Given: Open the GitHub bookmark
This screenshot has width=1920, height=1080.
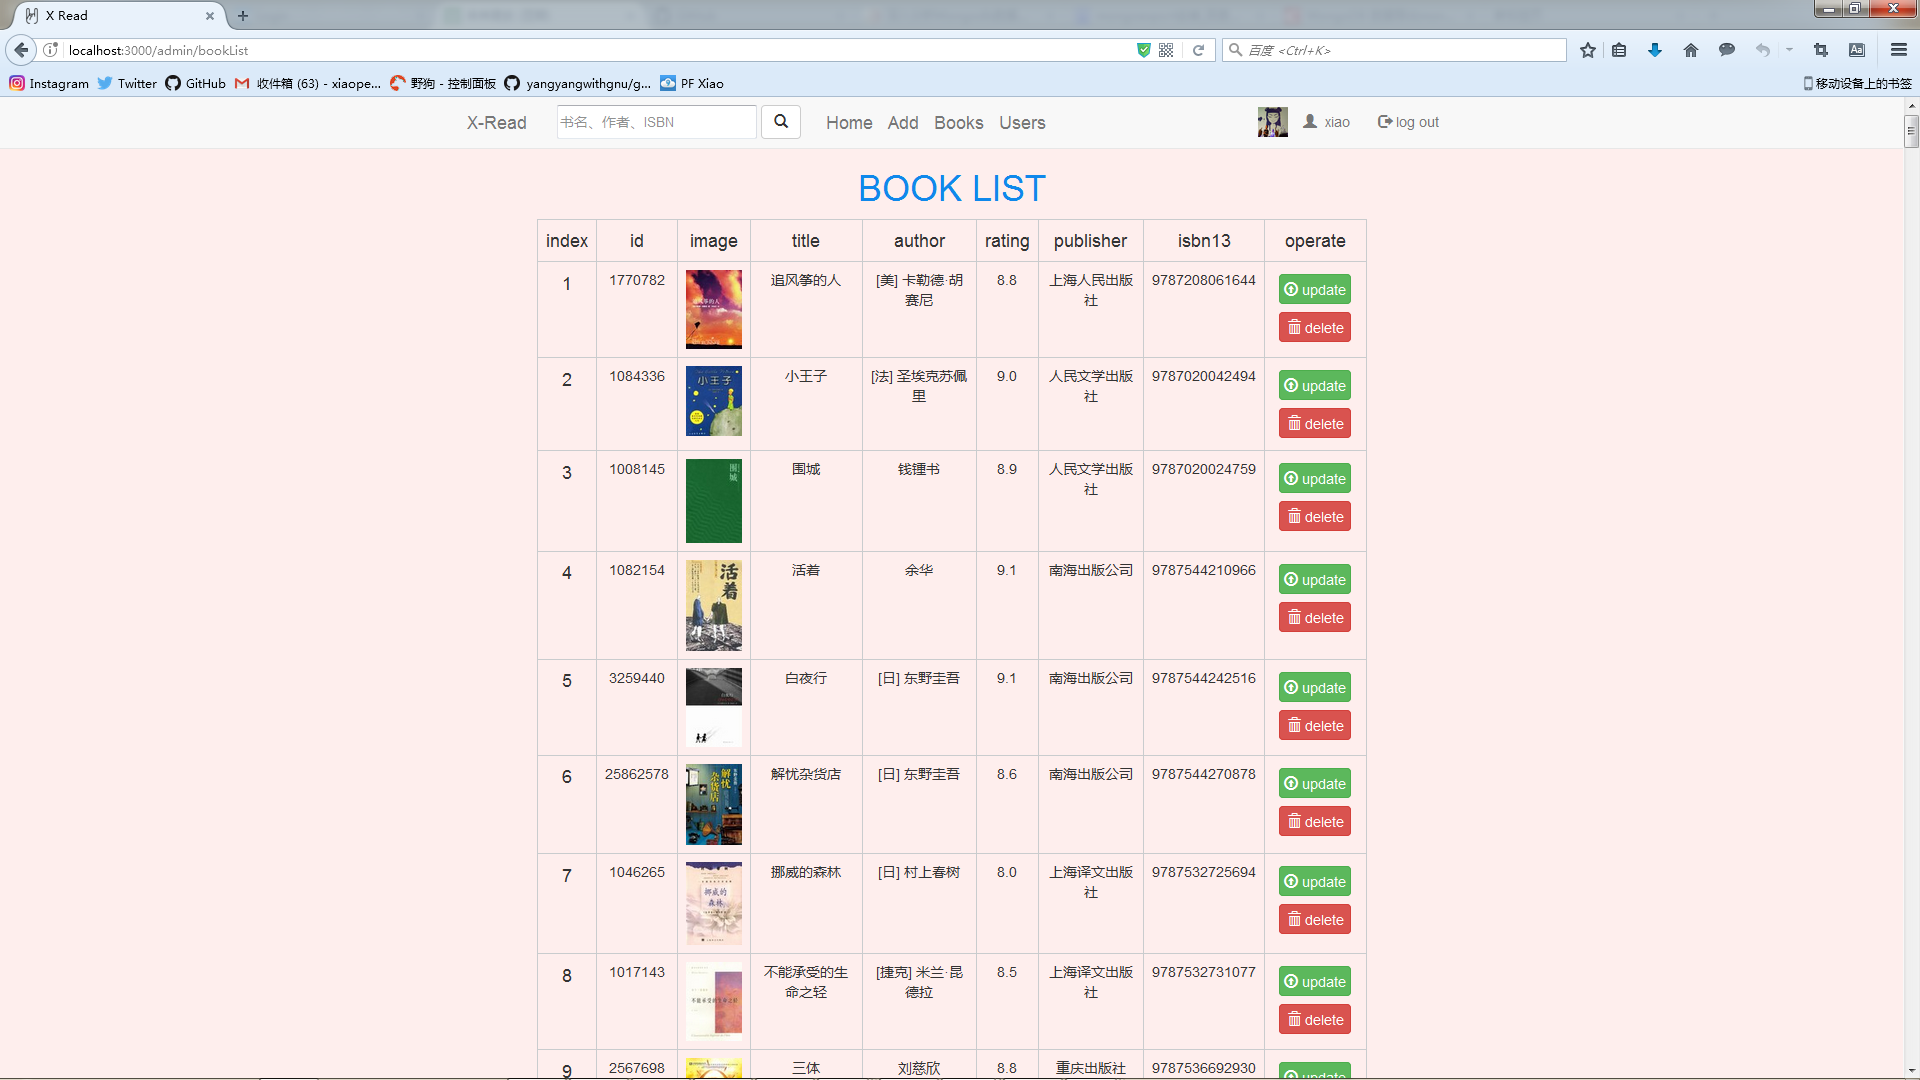Looking at the screenshot, I should [x=196, y=83].
